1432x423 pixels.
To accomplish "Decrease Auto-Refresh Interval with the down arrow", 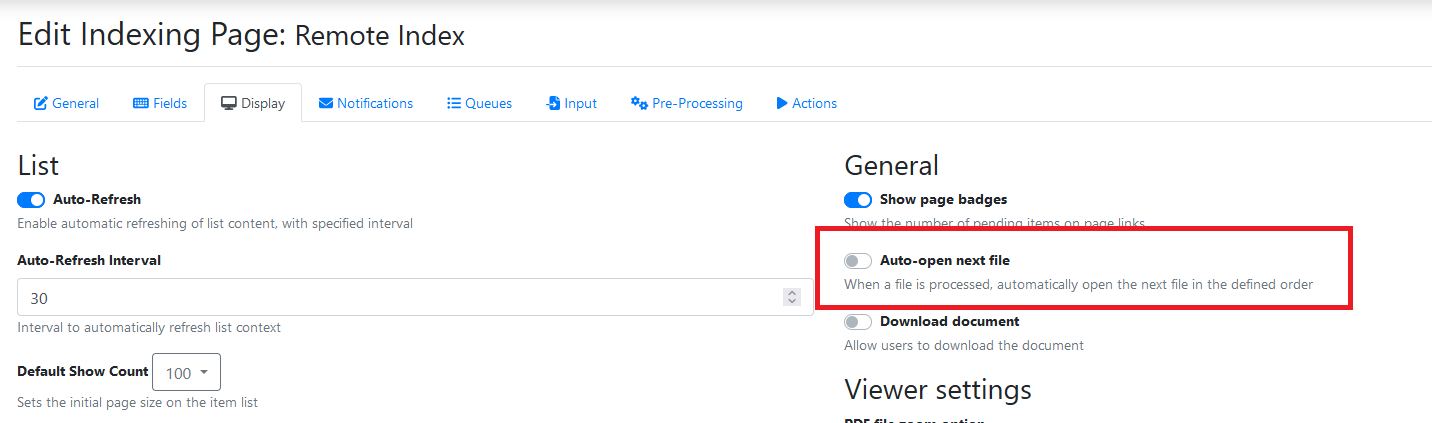I will [792, 302].
